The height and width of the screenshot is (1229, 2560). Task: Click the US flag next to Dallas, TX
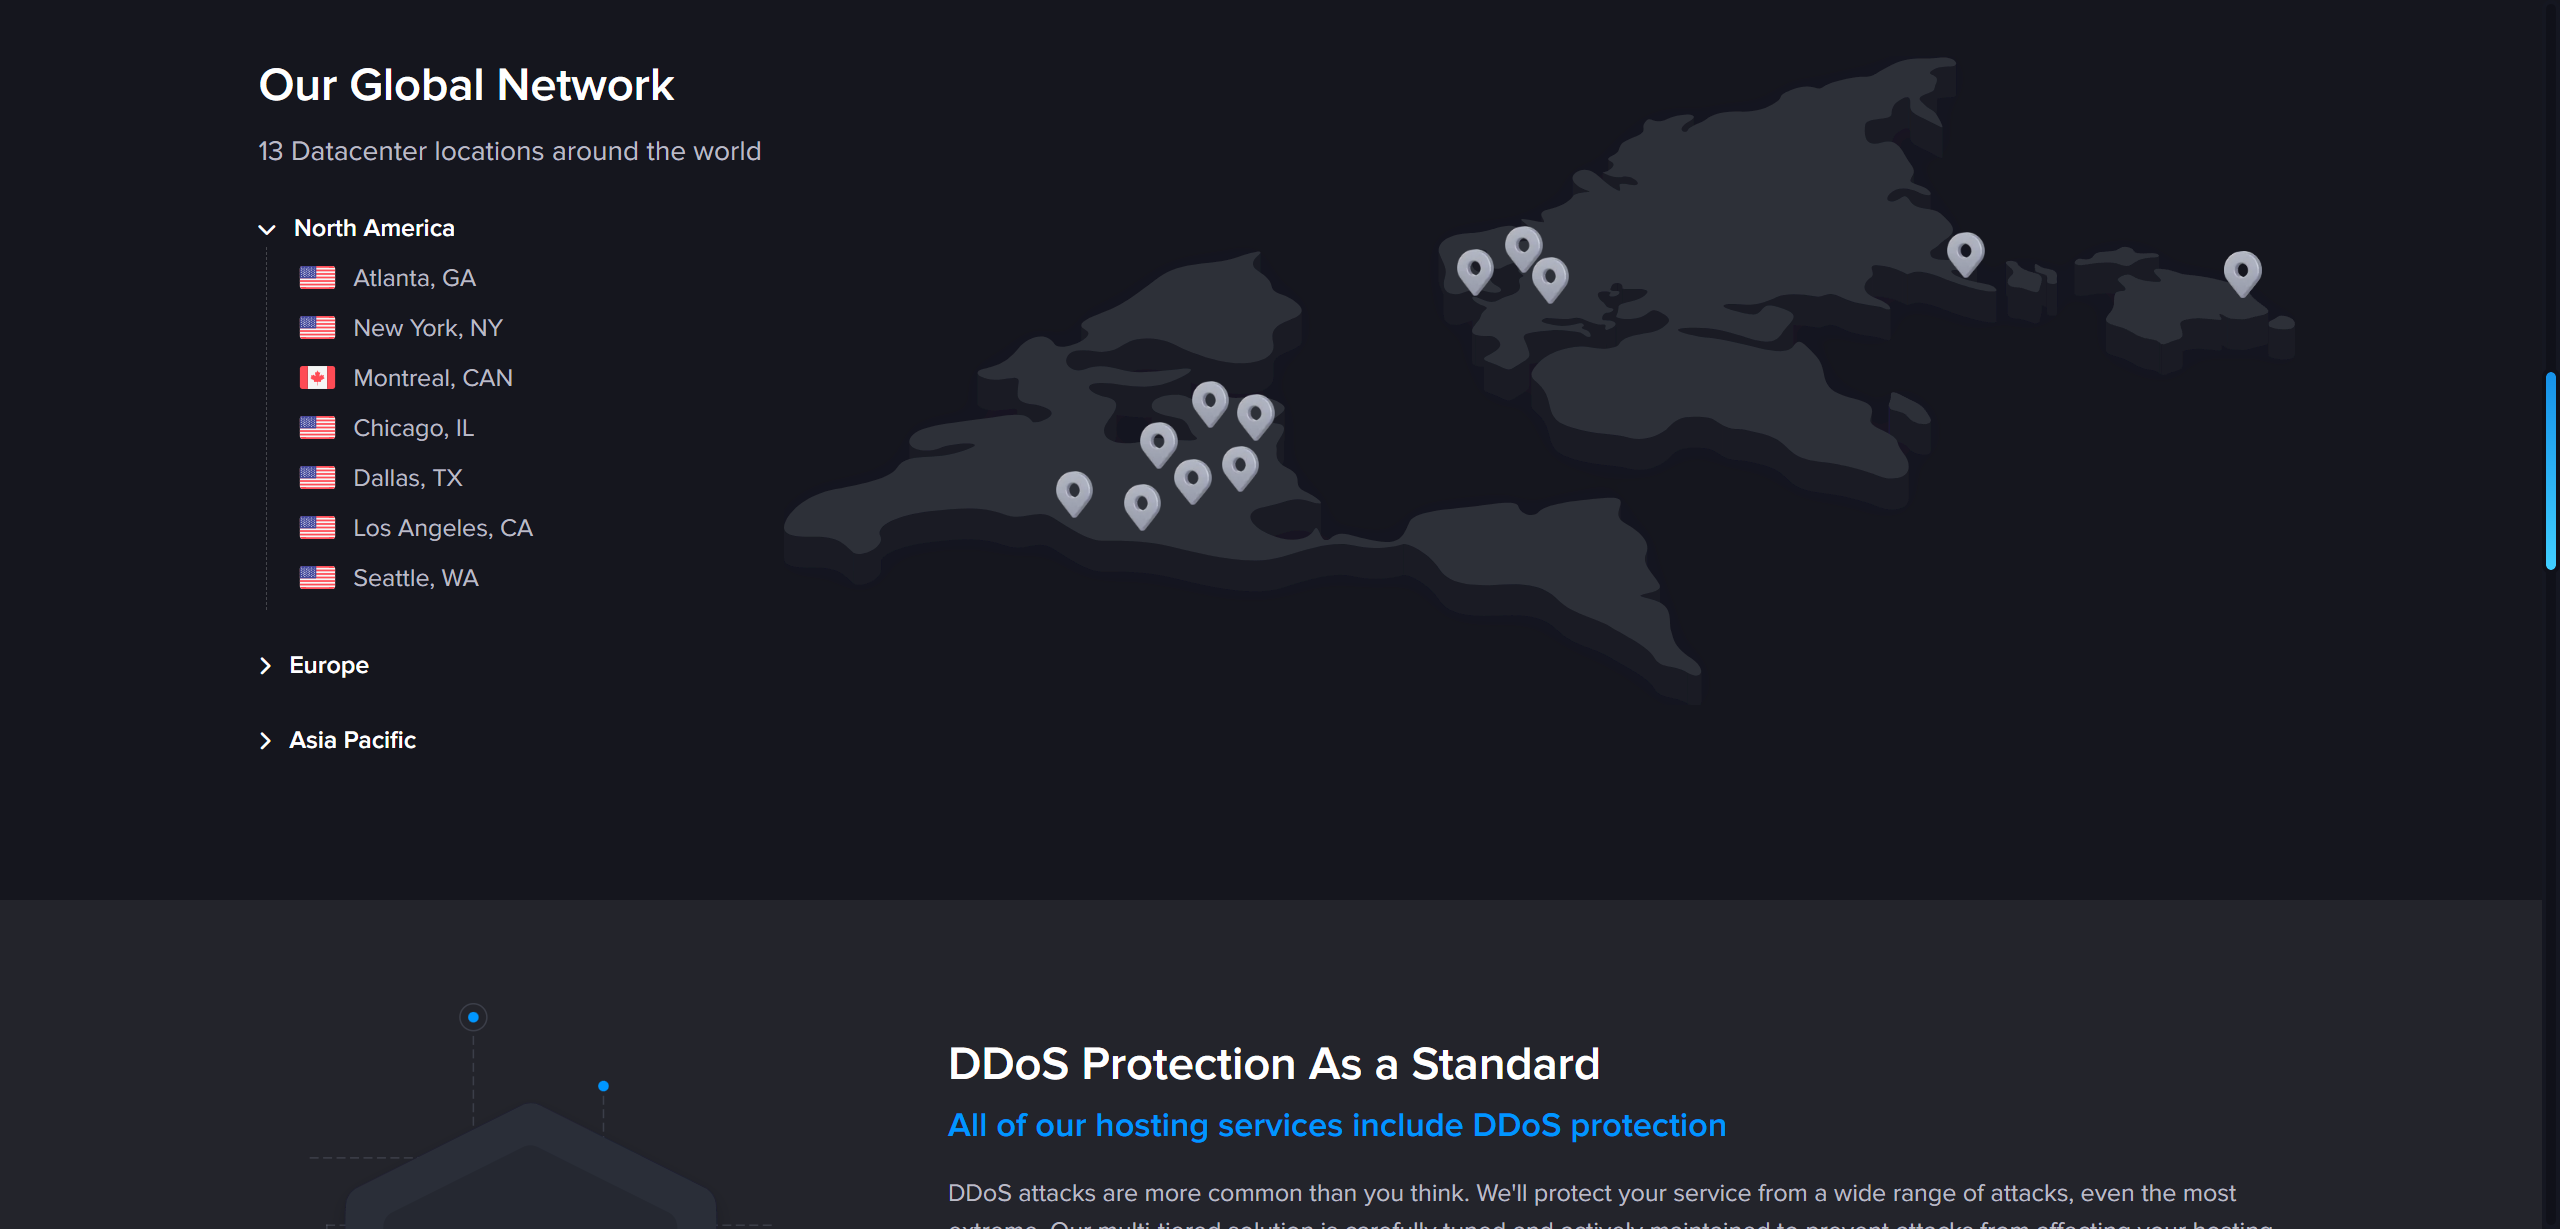(x=317, y=478)
